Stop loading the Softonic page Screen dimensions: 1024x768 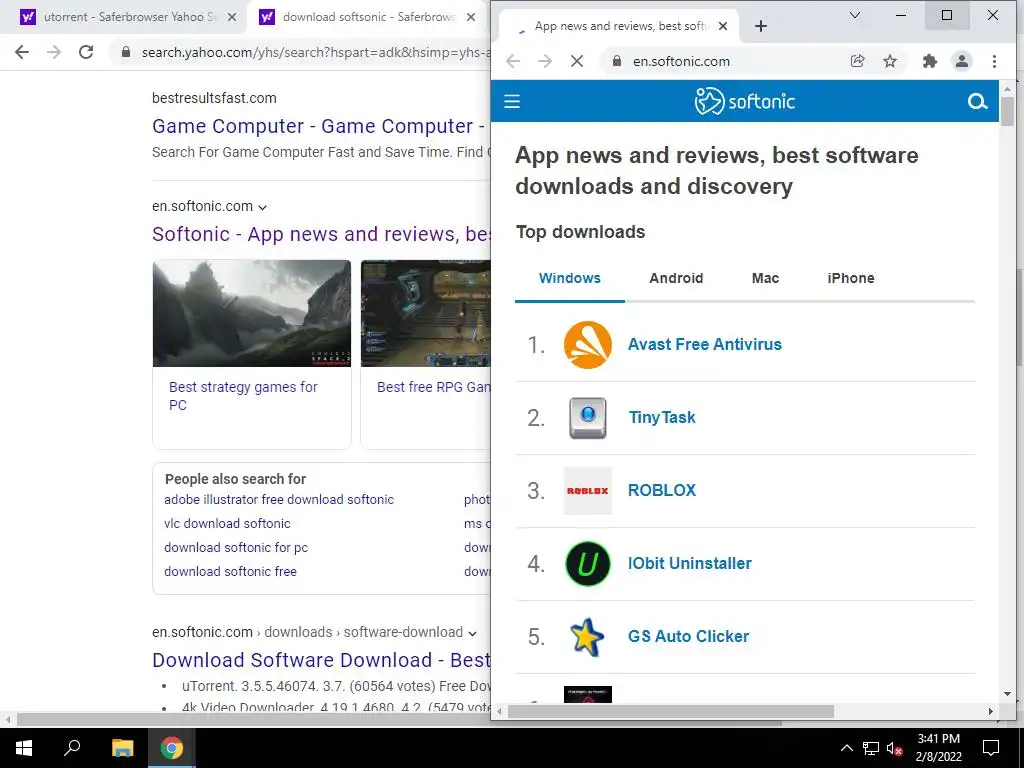[x=577, y=61]
